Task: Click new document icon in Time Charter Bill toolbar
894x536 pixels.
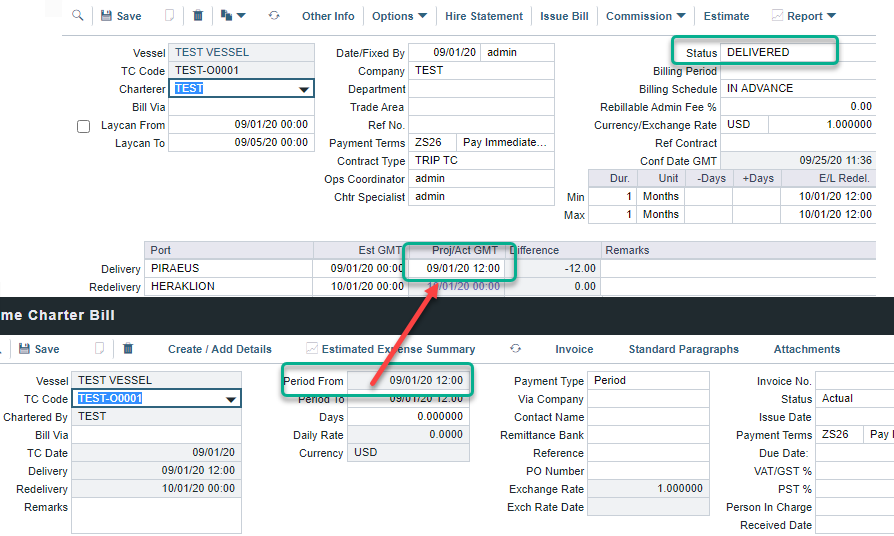Action: click(99, 349)
